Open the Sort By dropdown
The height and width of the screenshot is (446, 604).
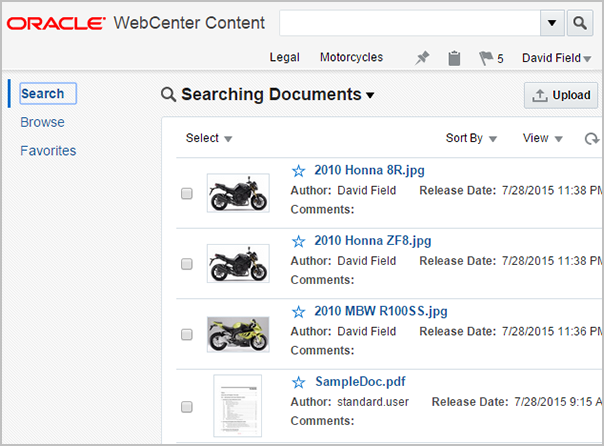pos(471,138)
